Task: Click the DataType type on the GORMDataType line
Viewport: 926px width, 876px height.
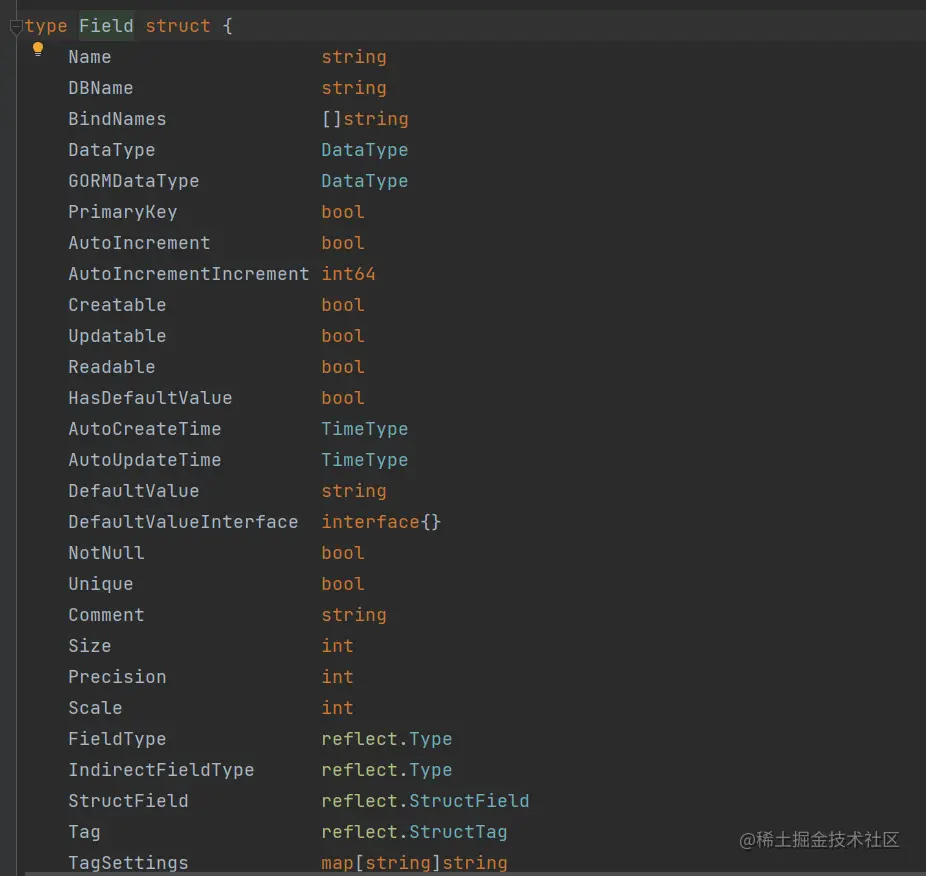Action: click(365, 181)
